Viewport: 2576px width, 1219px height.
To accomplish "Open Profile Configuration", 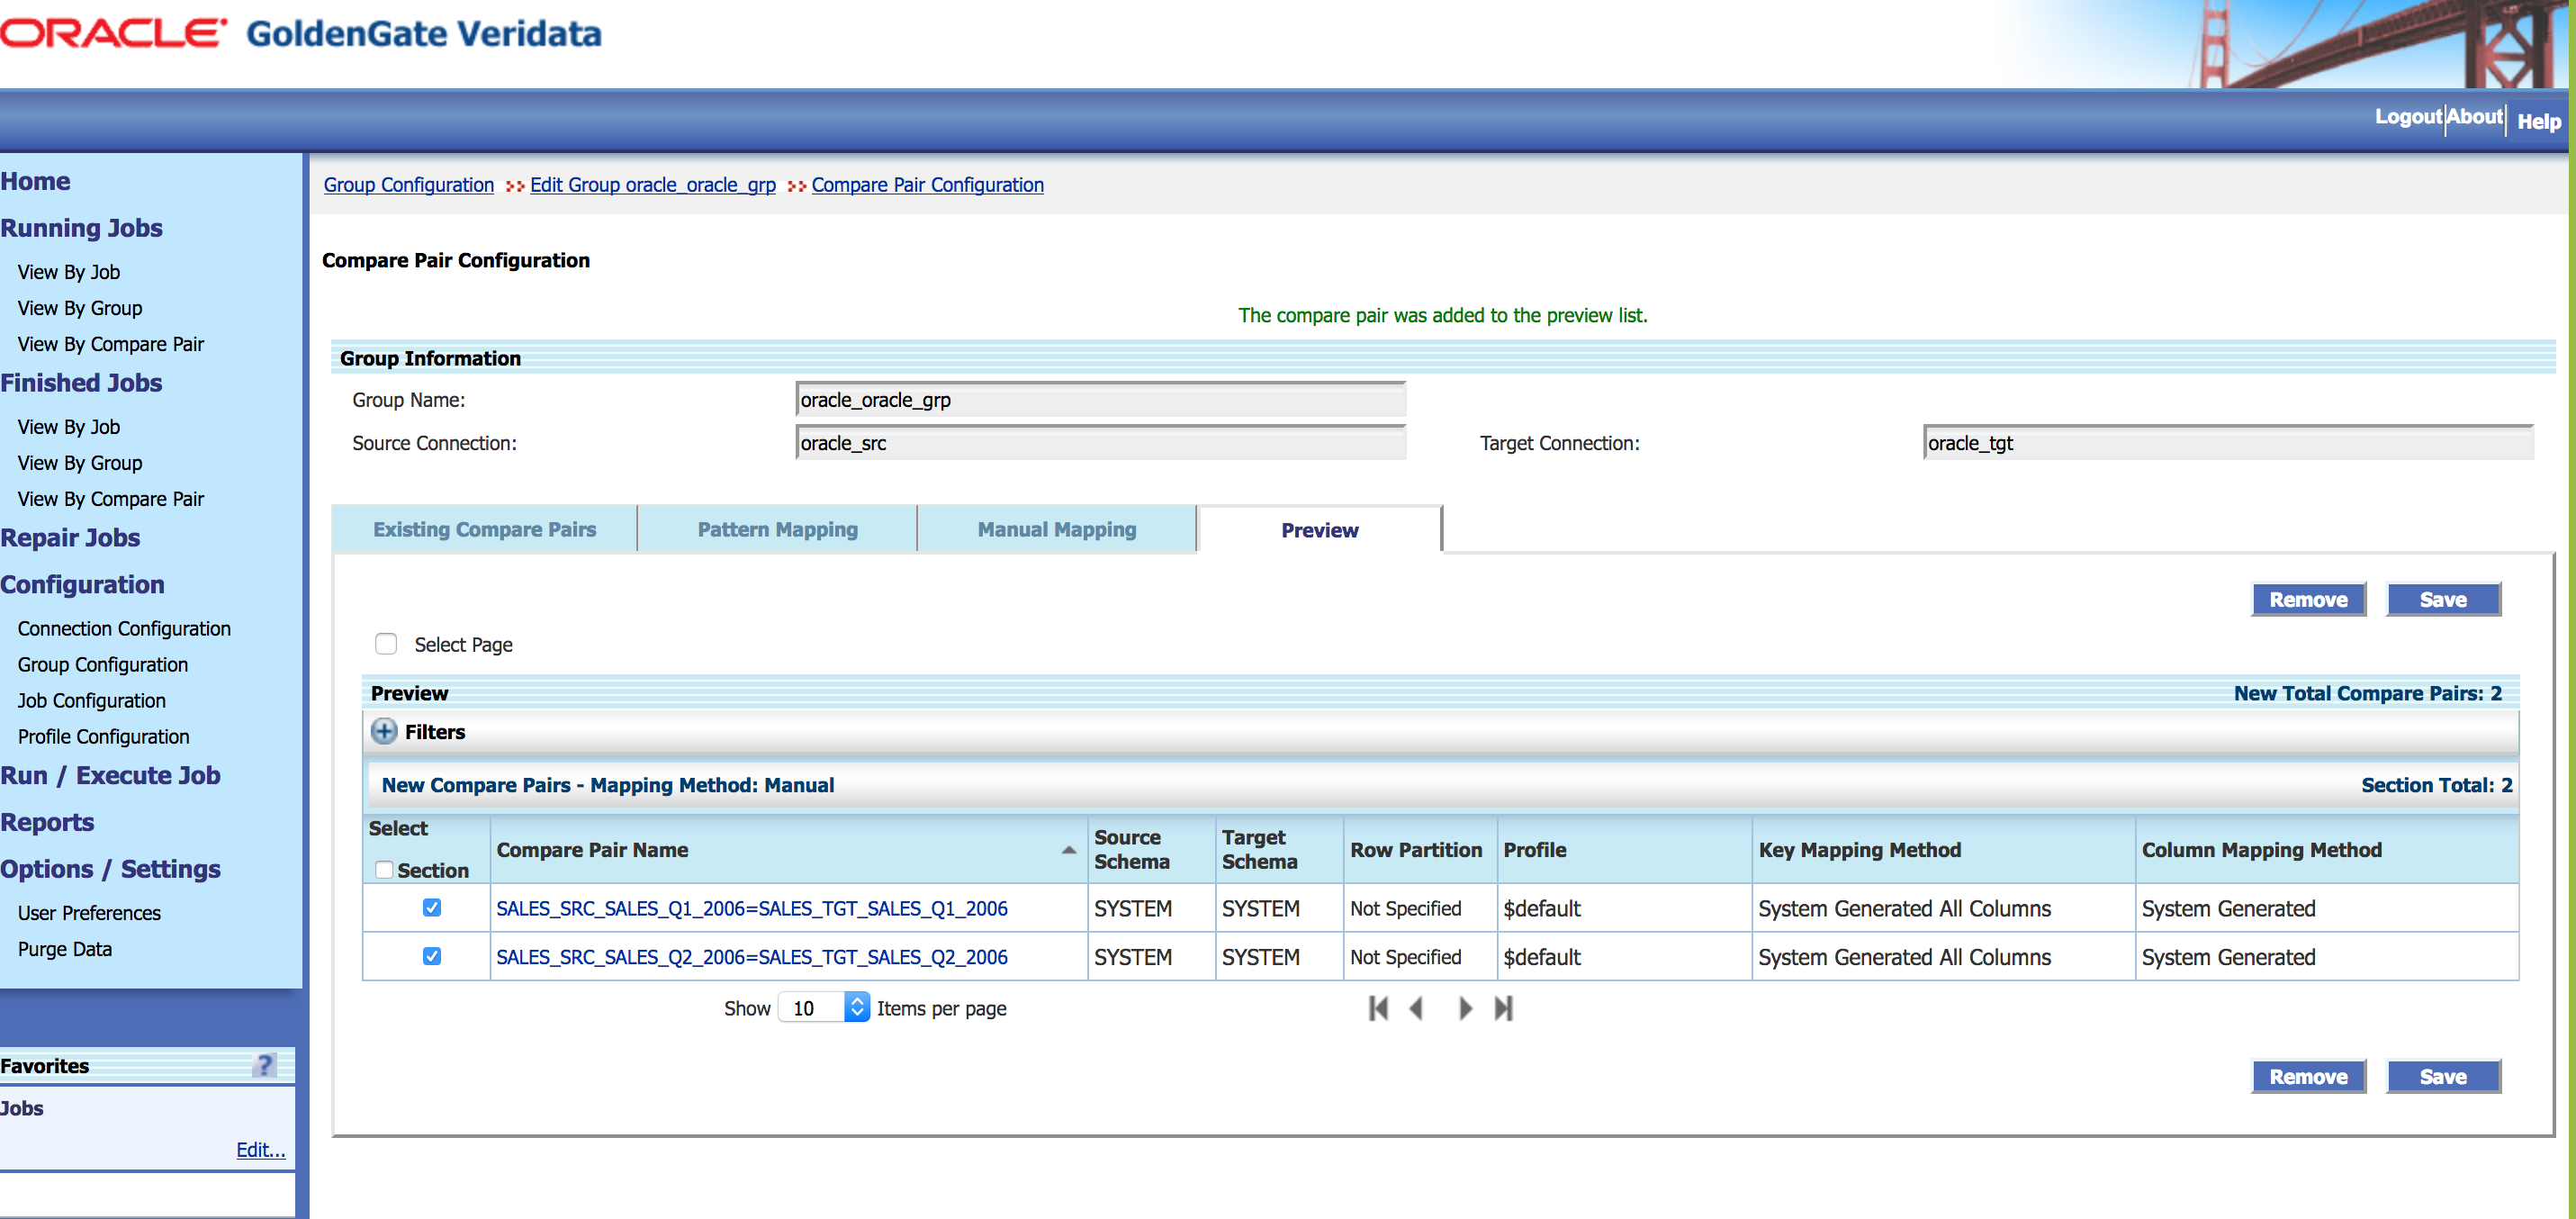I will 103,737.
